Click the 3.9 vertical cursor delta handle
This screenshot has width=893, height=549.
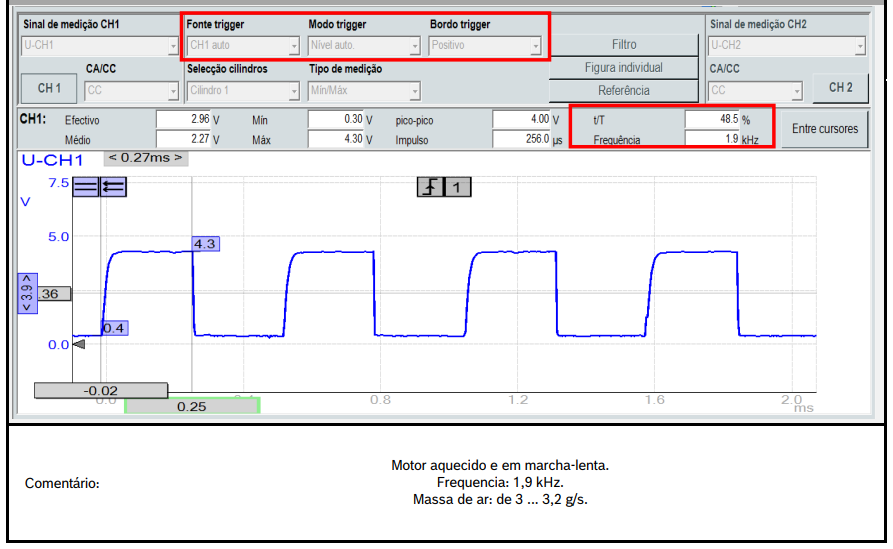[26, 294]
